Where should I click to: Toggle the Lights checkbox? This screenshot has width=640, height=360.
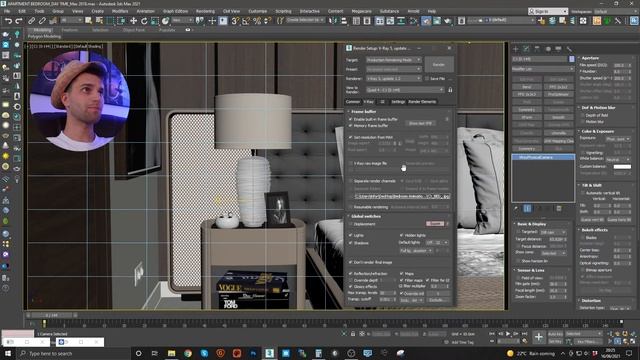(x=351, y=236)
